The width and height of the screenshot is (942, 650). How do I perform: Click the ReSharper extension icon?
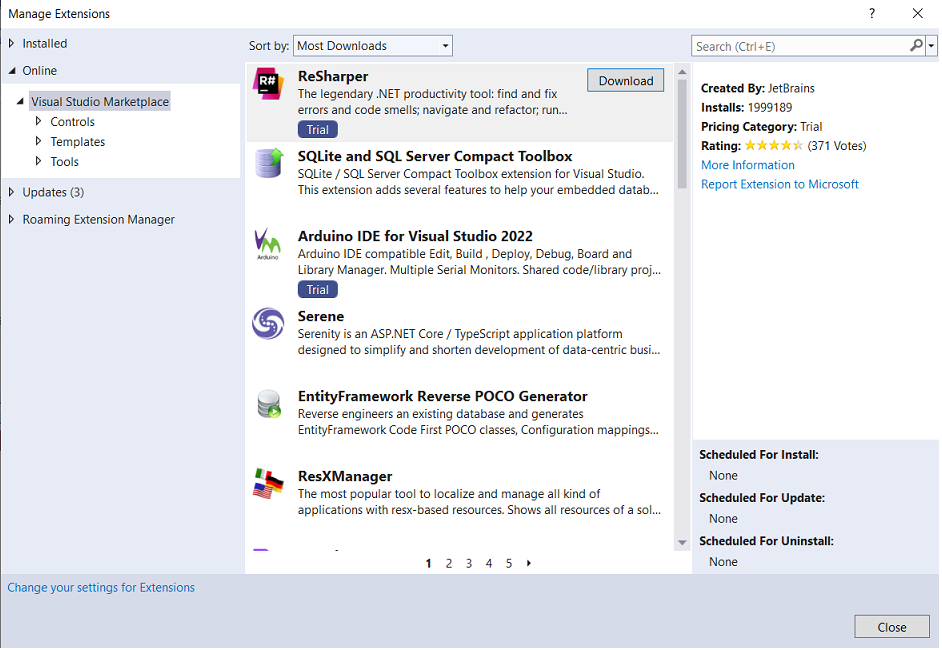click(267, 83)
